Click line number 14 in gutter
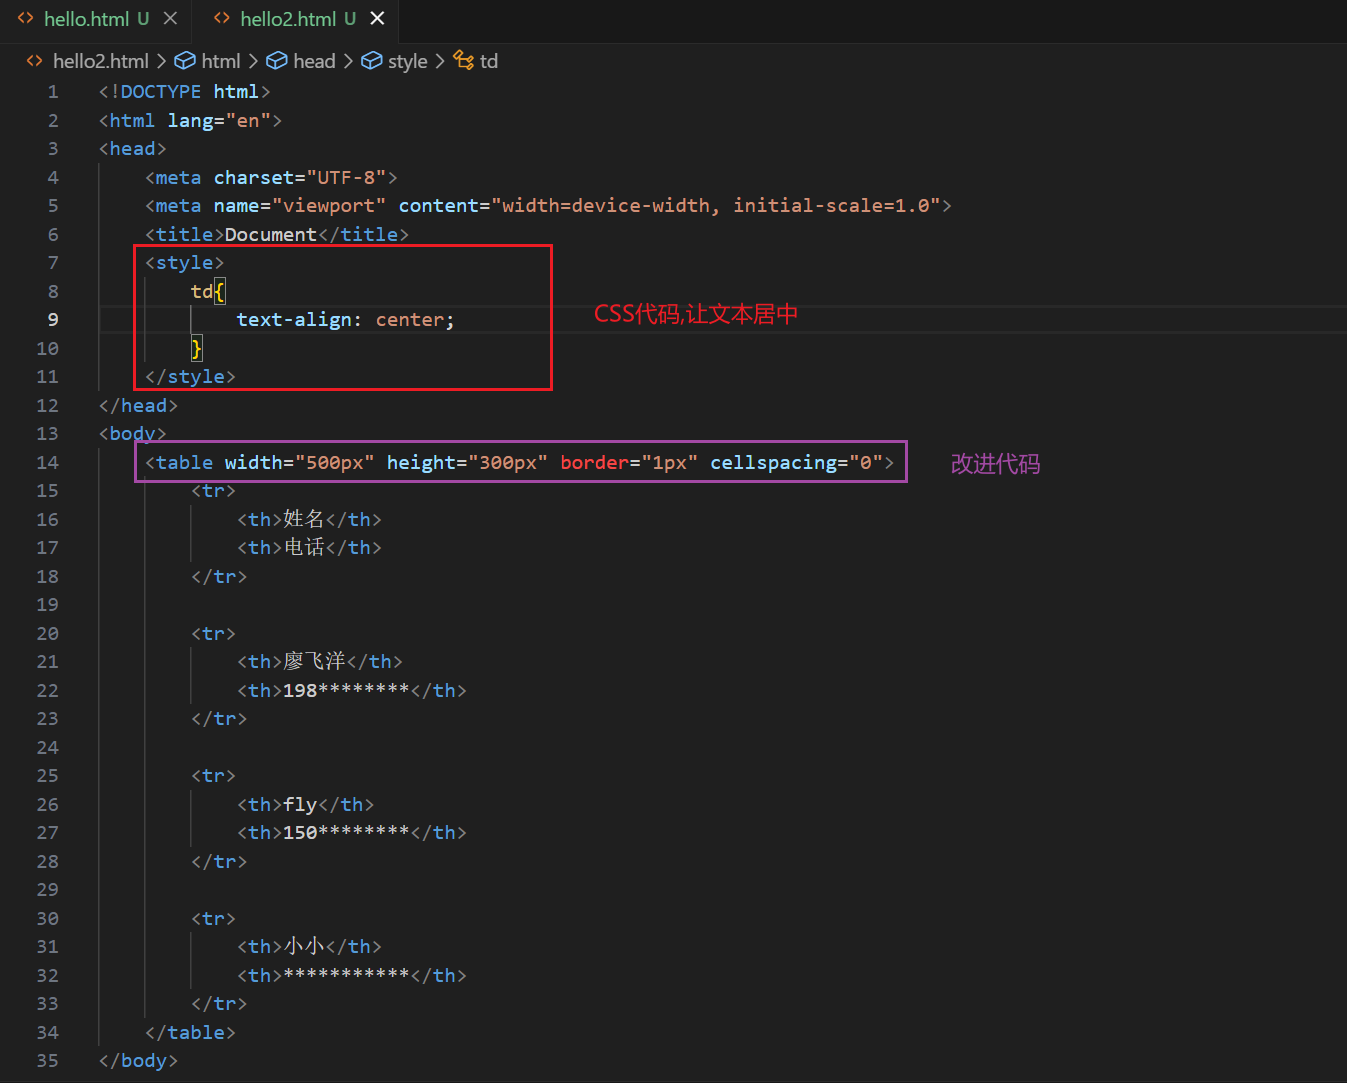The image size is (1347, 1083). 47,462
